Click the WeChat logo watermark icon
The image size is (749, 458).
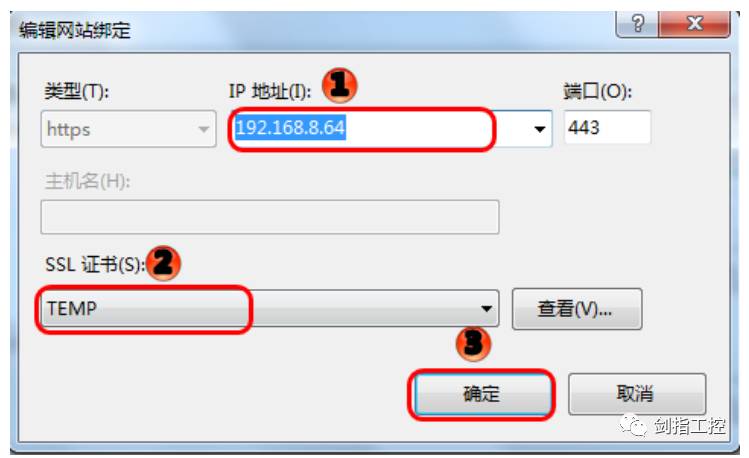633,425
